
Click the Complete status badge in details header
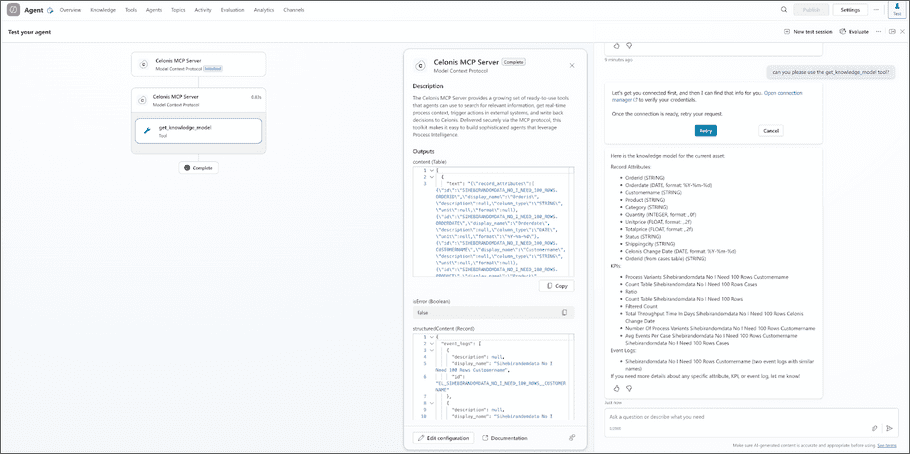(513, 62)
